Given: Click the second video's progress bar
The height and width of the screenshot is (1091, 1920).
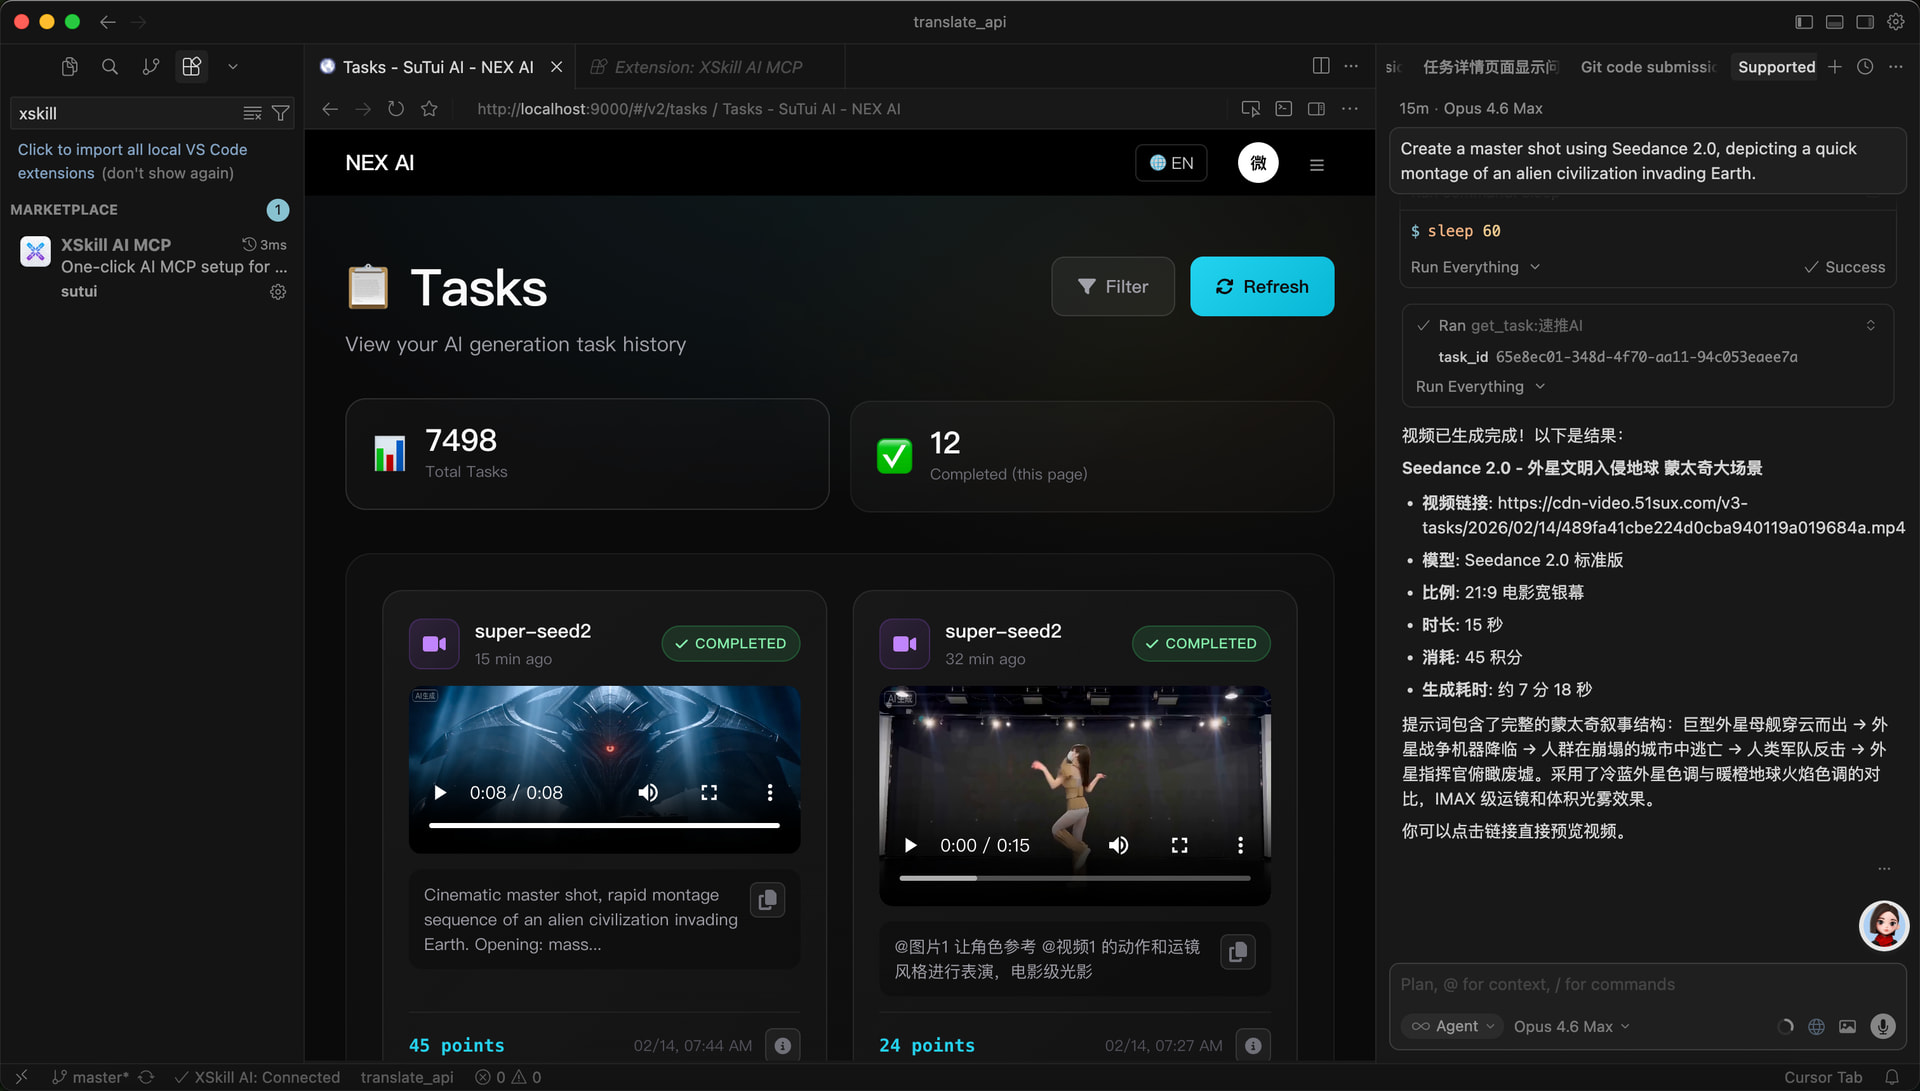Looking at the screenshot, I should (1074, 878).
